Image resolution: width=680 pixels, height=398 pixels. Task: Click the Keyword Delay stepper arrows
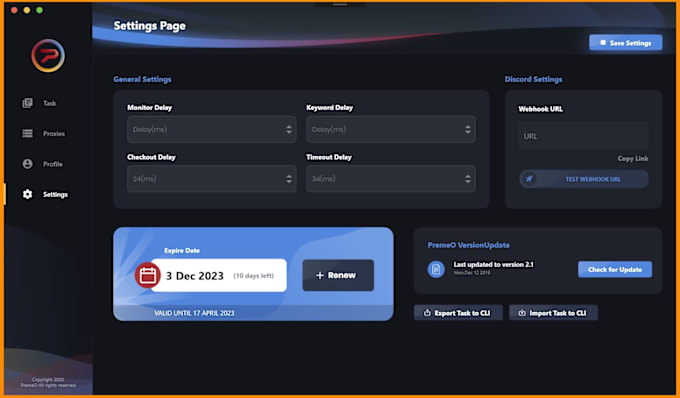[468, 129]
